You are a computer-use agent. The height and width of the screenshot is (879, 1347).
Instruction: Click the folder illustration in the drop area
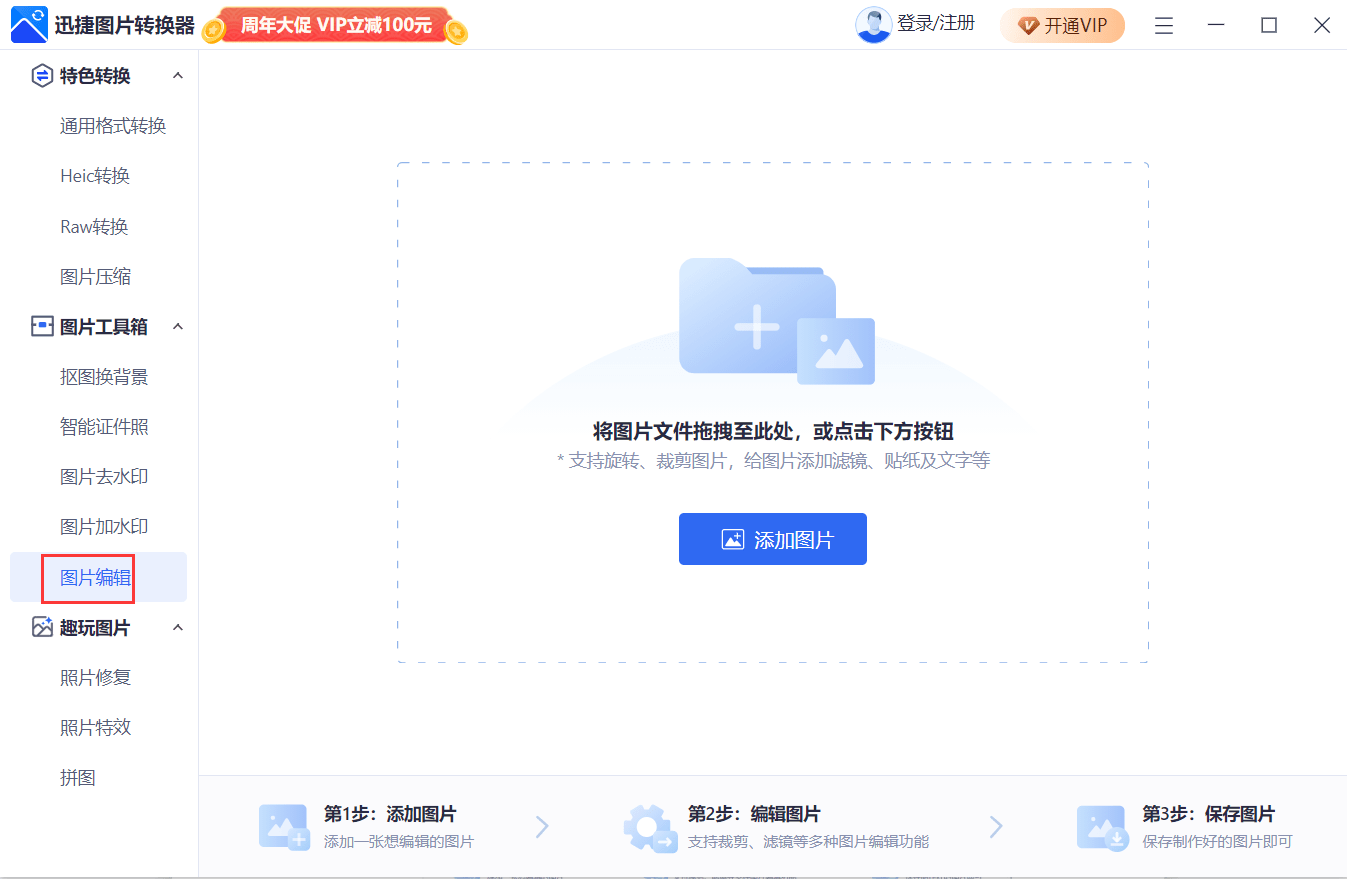click(x=777, y=321)
